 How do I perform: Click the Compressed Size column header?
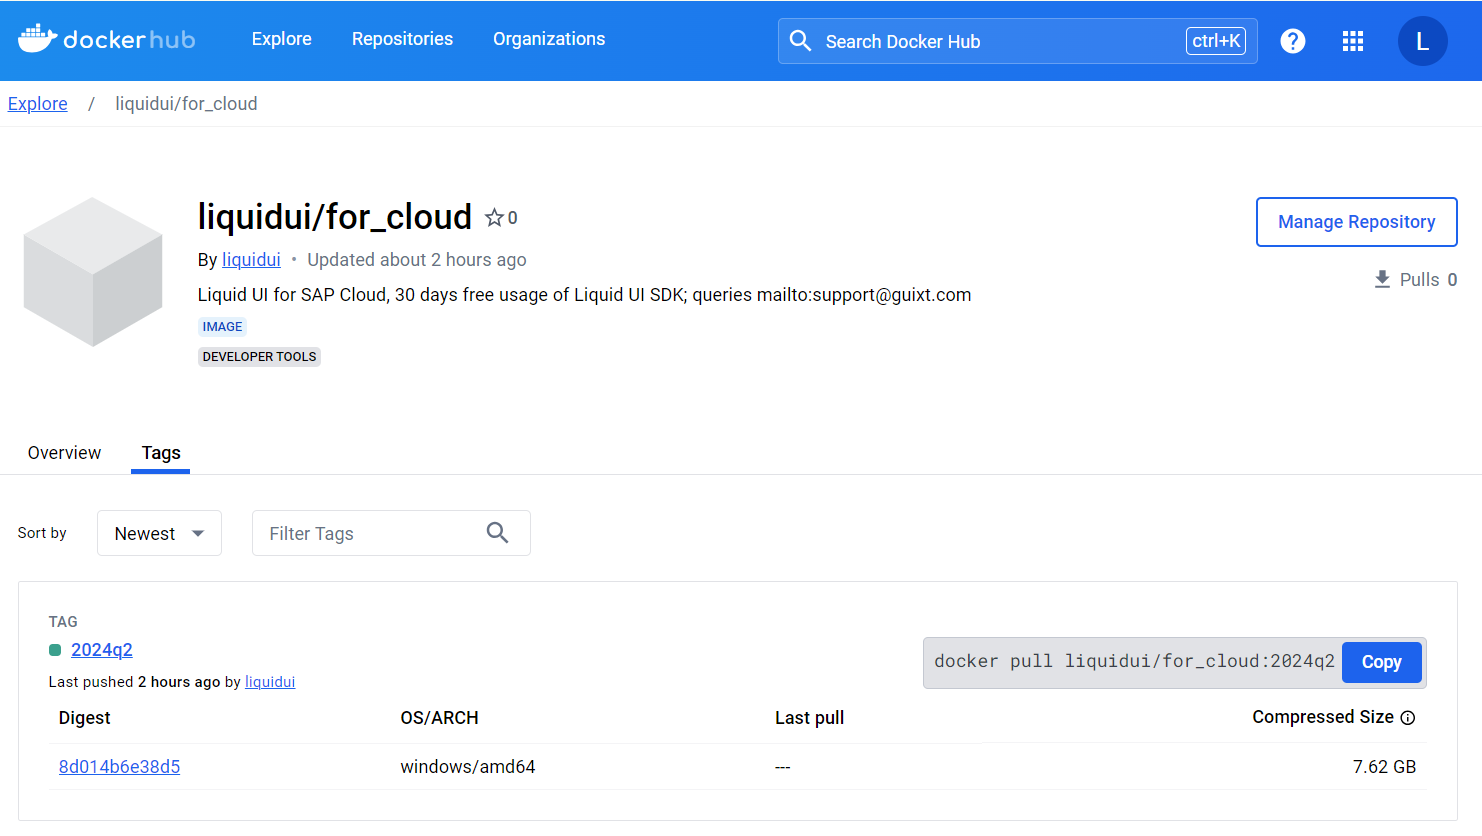click(1323, 717)
